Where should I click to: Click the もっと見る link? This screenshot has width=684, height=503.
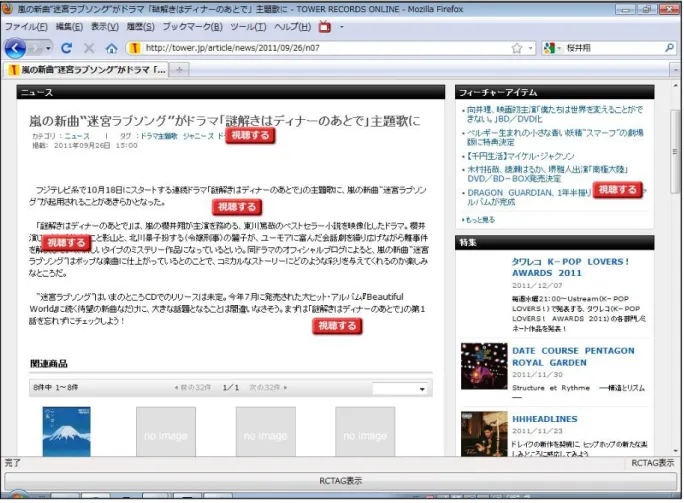pos(480,219)
